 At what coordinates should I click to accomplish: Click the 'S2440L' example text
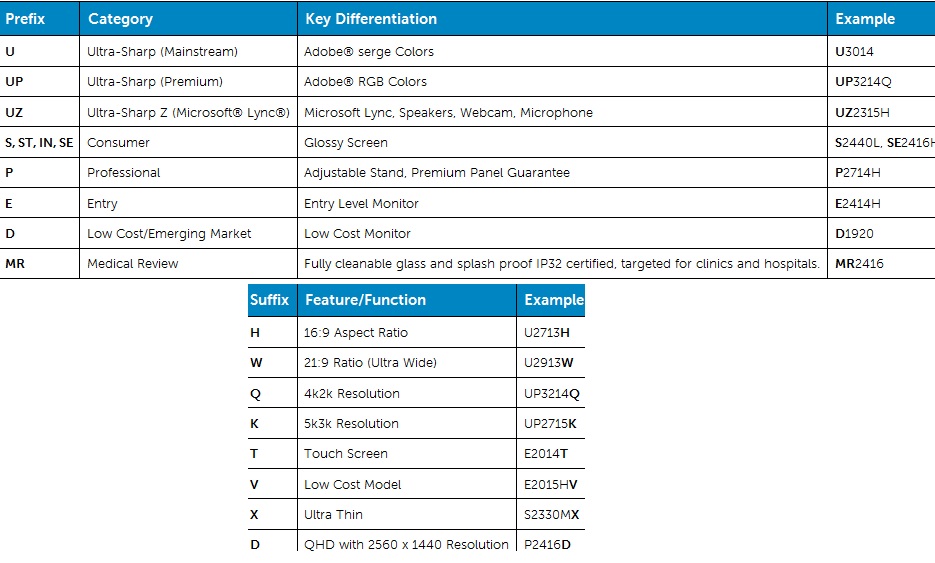858,143
